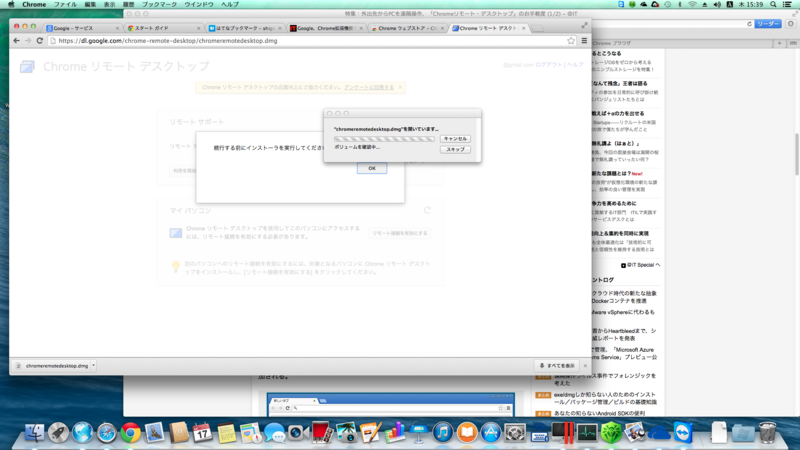
Task: Click the dmg verification progress bar
Action: [384, 139]
